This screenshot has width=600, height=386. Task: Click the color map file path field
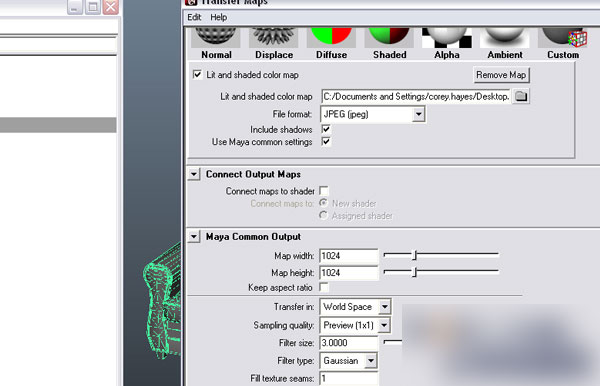[416, 96]
